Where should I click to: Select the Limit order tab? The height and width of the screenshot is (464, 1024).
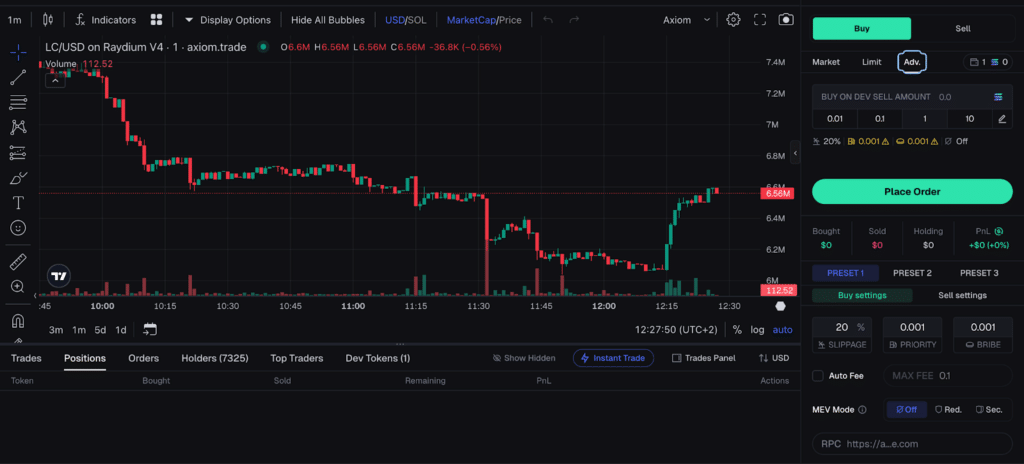[x=872, y=62]
